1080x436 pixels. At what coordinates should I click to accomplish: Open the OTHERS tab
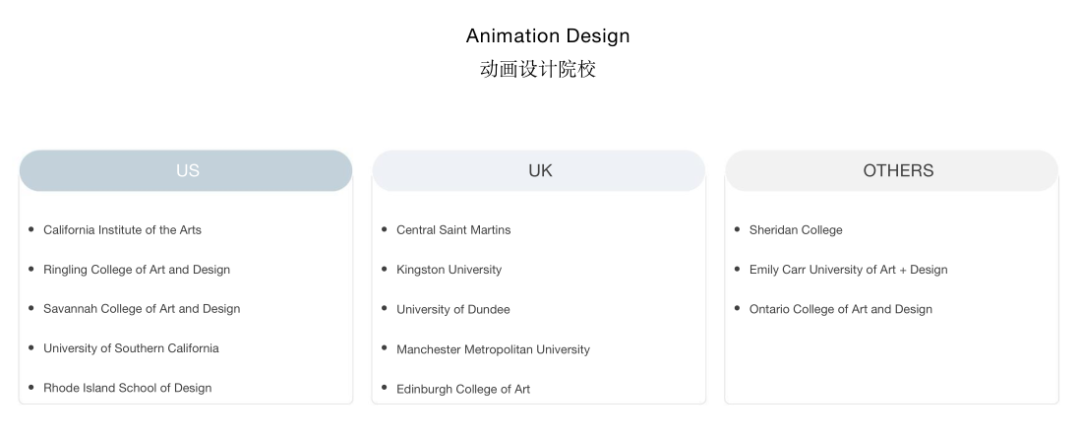[892, 171]
